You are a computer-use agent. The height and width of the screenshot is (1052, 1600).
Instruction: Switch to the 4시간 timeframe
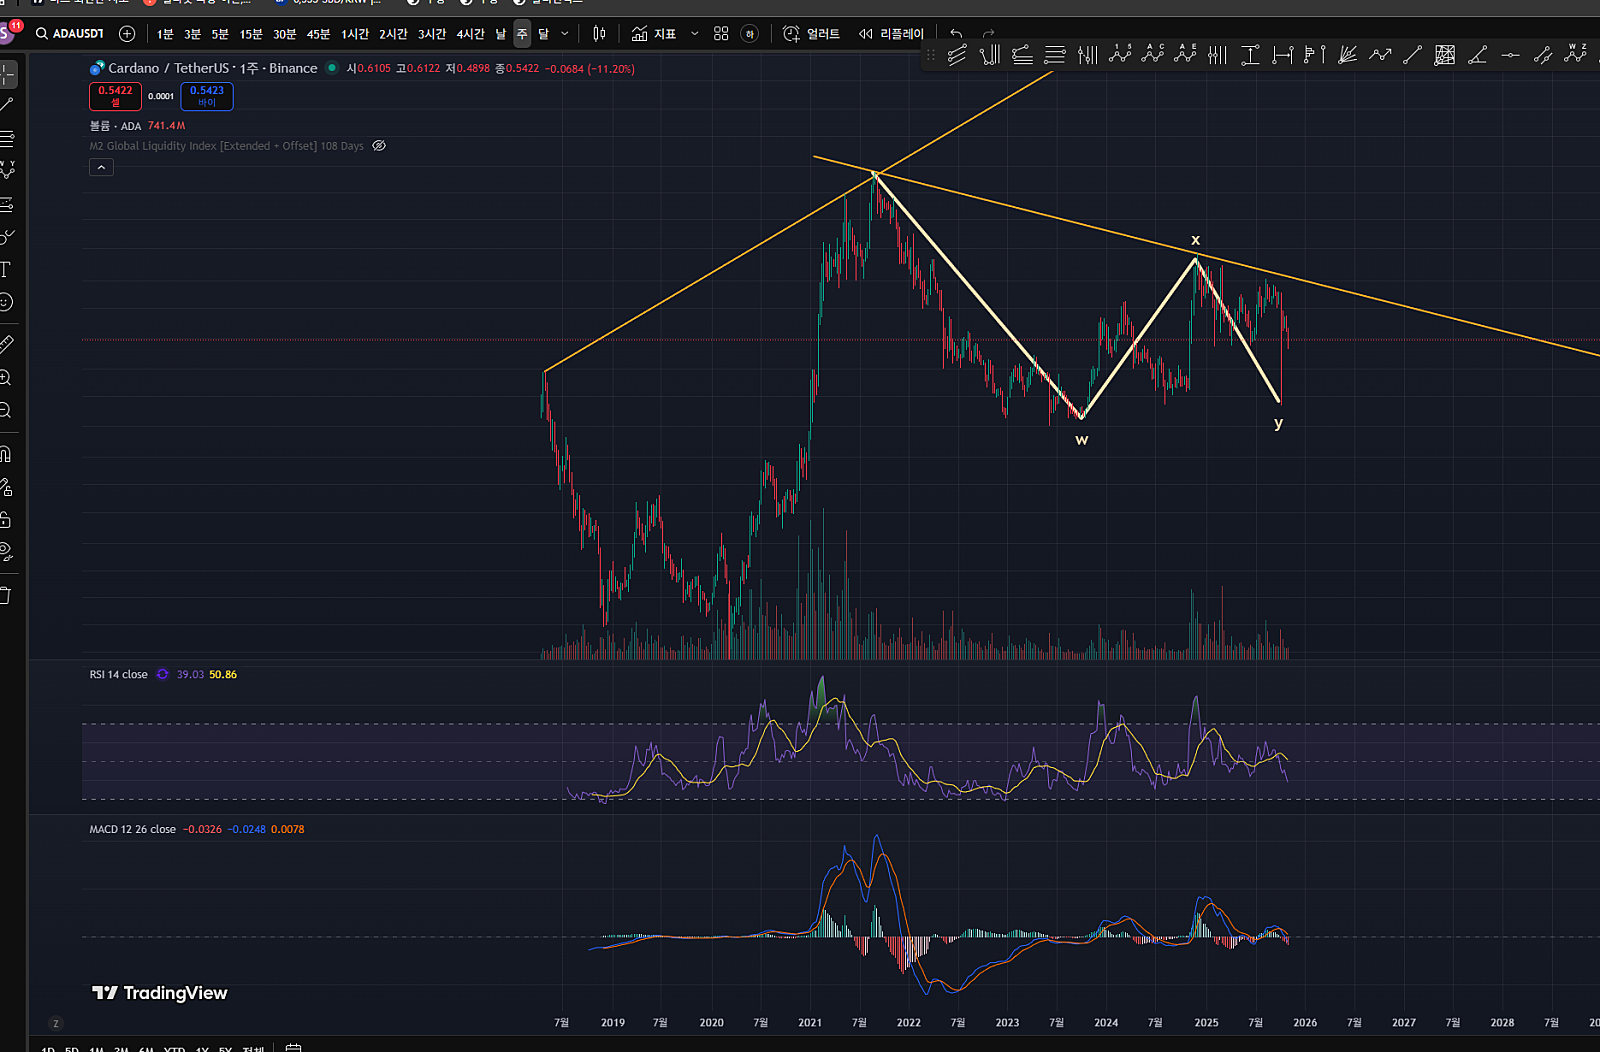click(x=470, y=34)
